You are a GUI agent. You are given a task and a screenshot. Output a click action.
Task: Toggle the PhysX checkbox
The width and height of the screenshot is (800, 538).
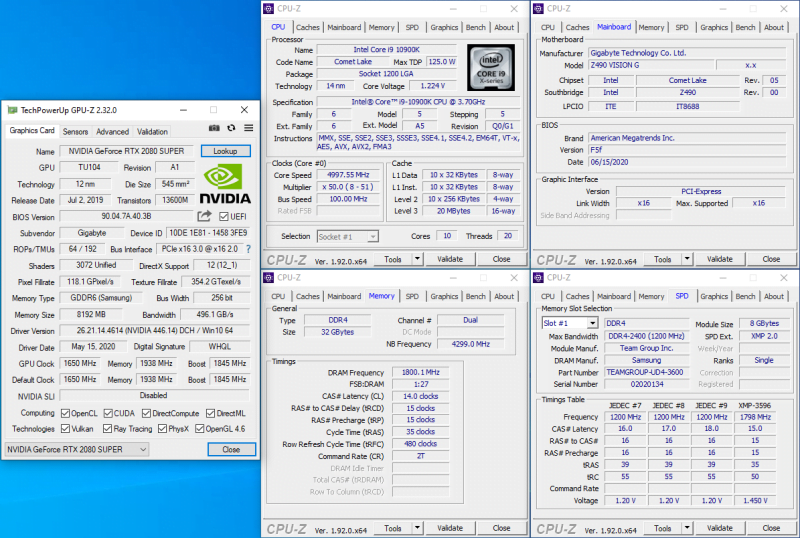coord(162,428)
